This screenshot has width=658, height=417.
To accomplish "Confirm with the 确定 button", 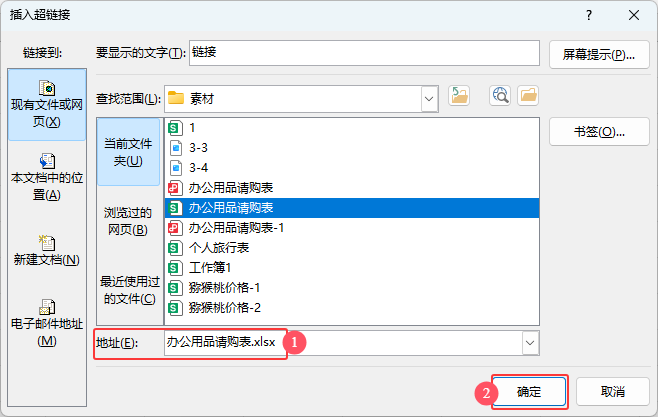I will (529, 391).
